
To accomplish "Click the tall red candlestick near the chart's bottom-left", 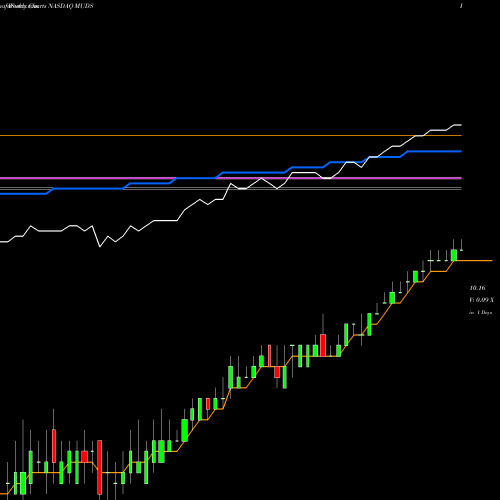I will click(x=99, y=467).
